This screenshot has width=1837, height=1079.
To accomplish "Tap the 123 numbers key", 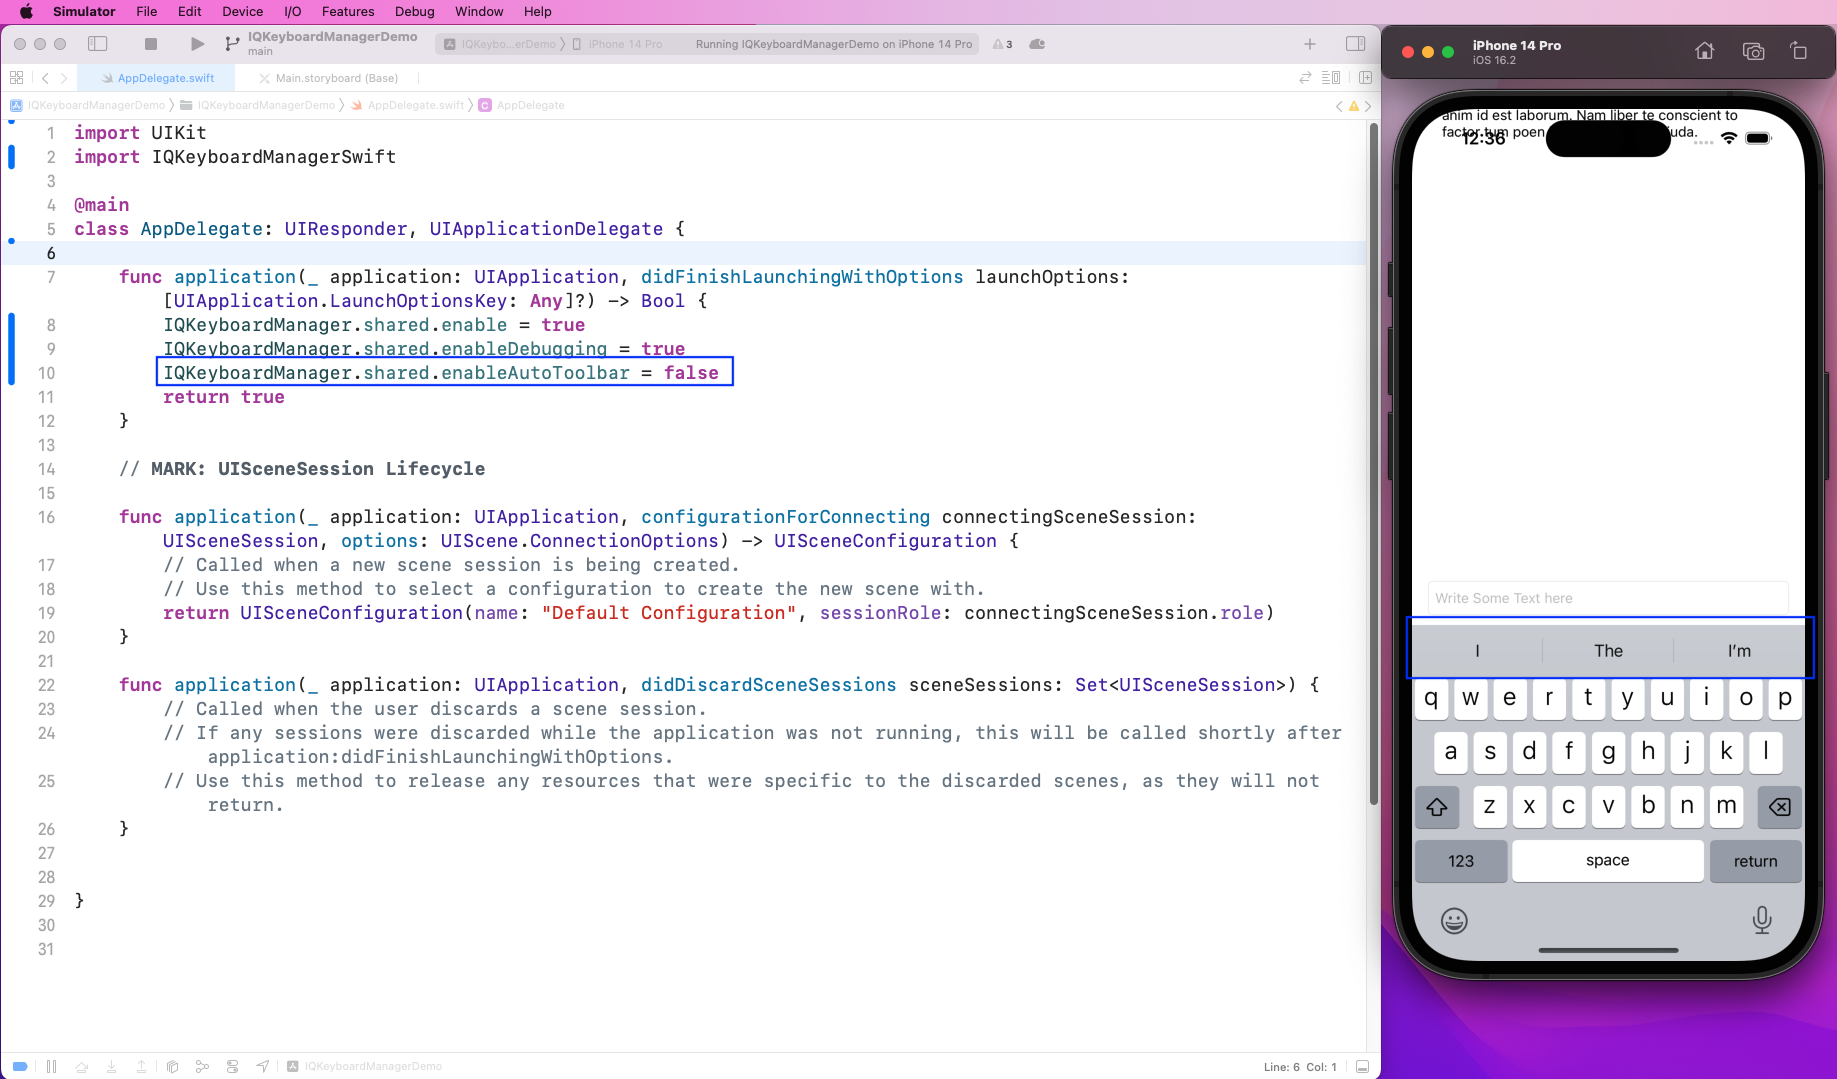I will coord(1461,861).
